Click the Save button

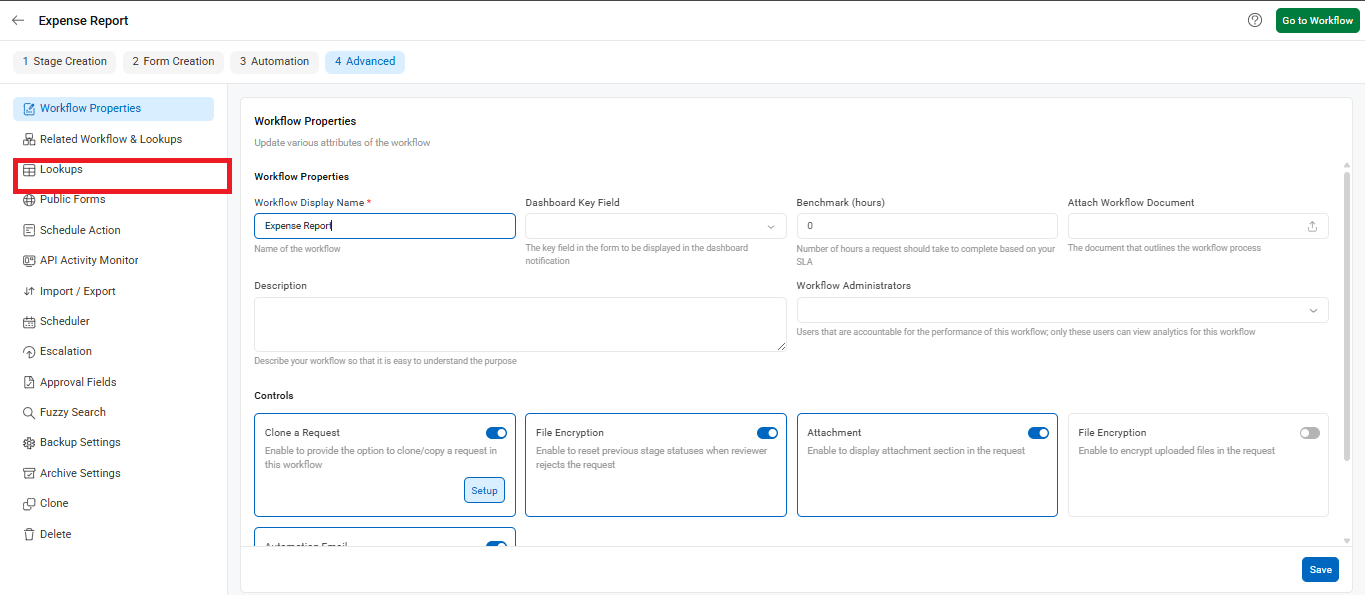click(x=1320, y=569)
